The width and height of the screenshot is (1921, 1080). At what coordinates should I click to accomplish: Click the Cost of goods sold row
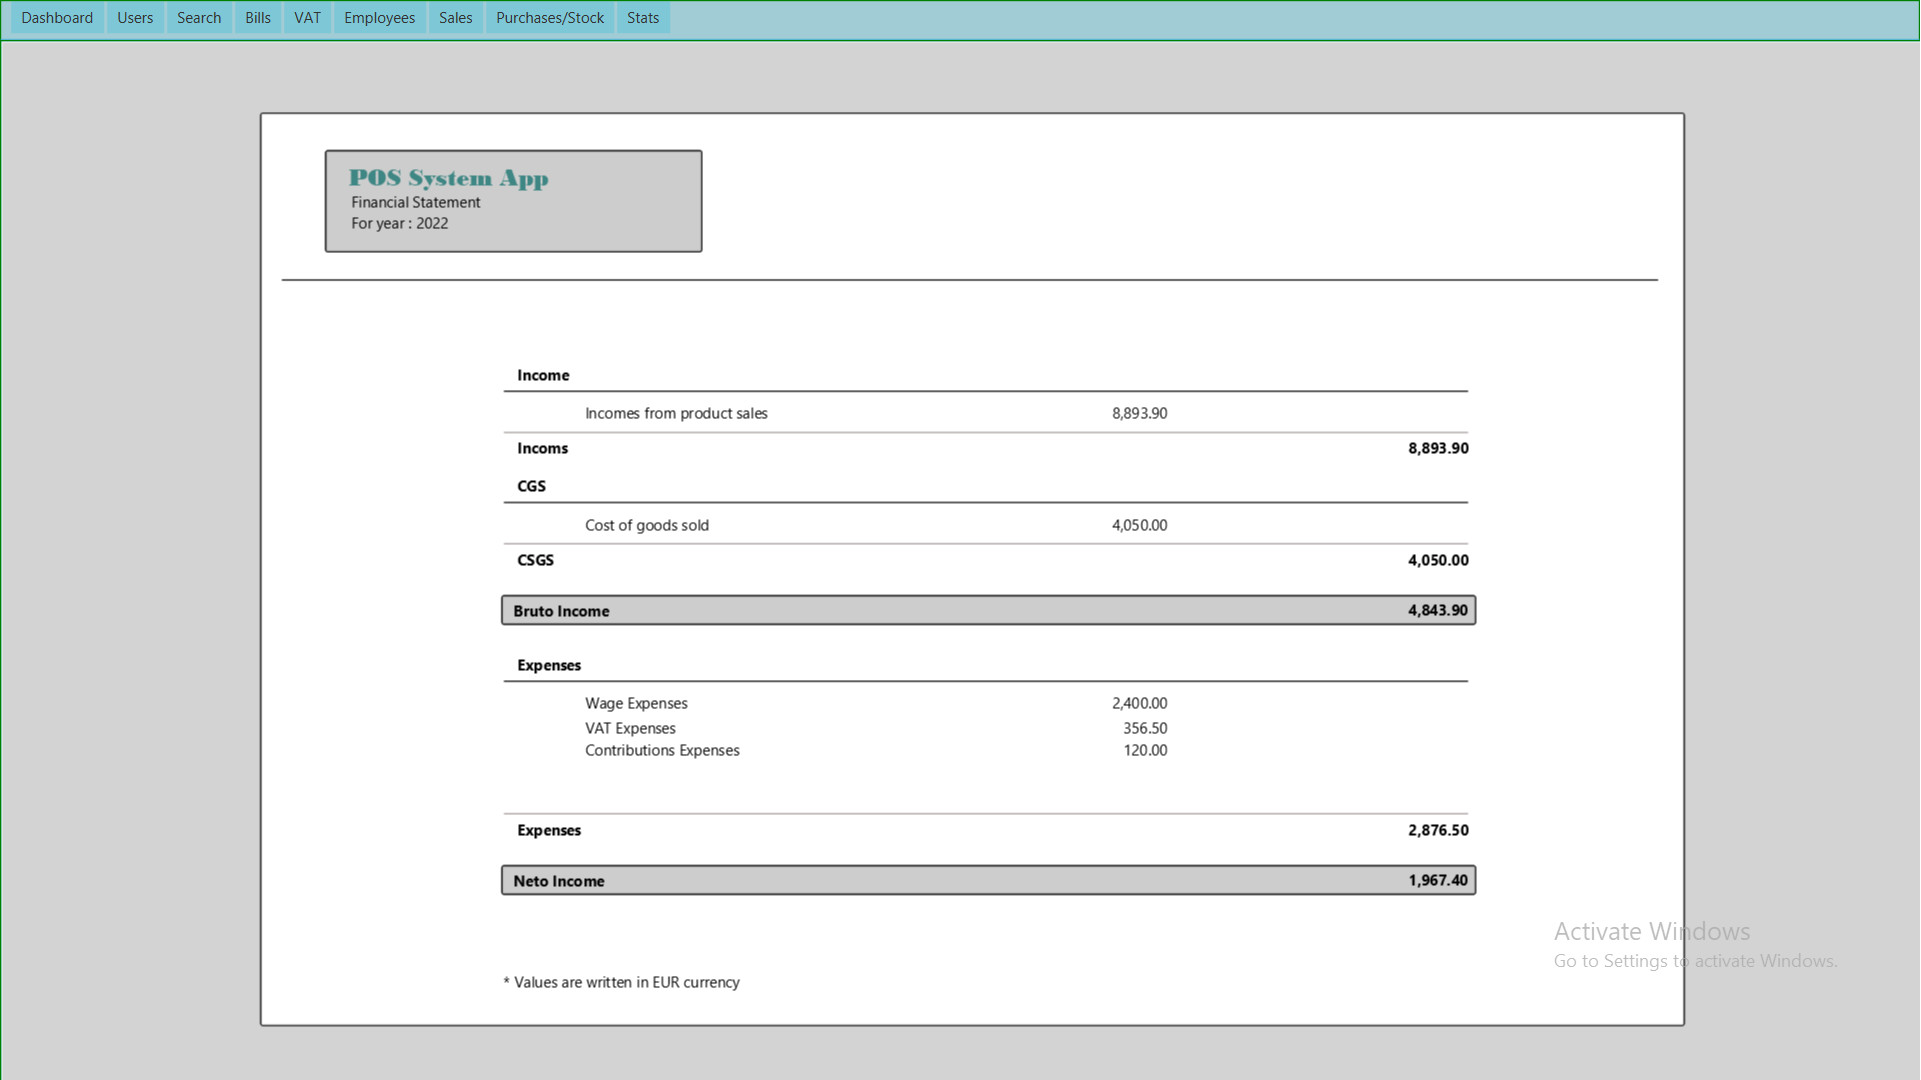pos(647,526)
